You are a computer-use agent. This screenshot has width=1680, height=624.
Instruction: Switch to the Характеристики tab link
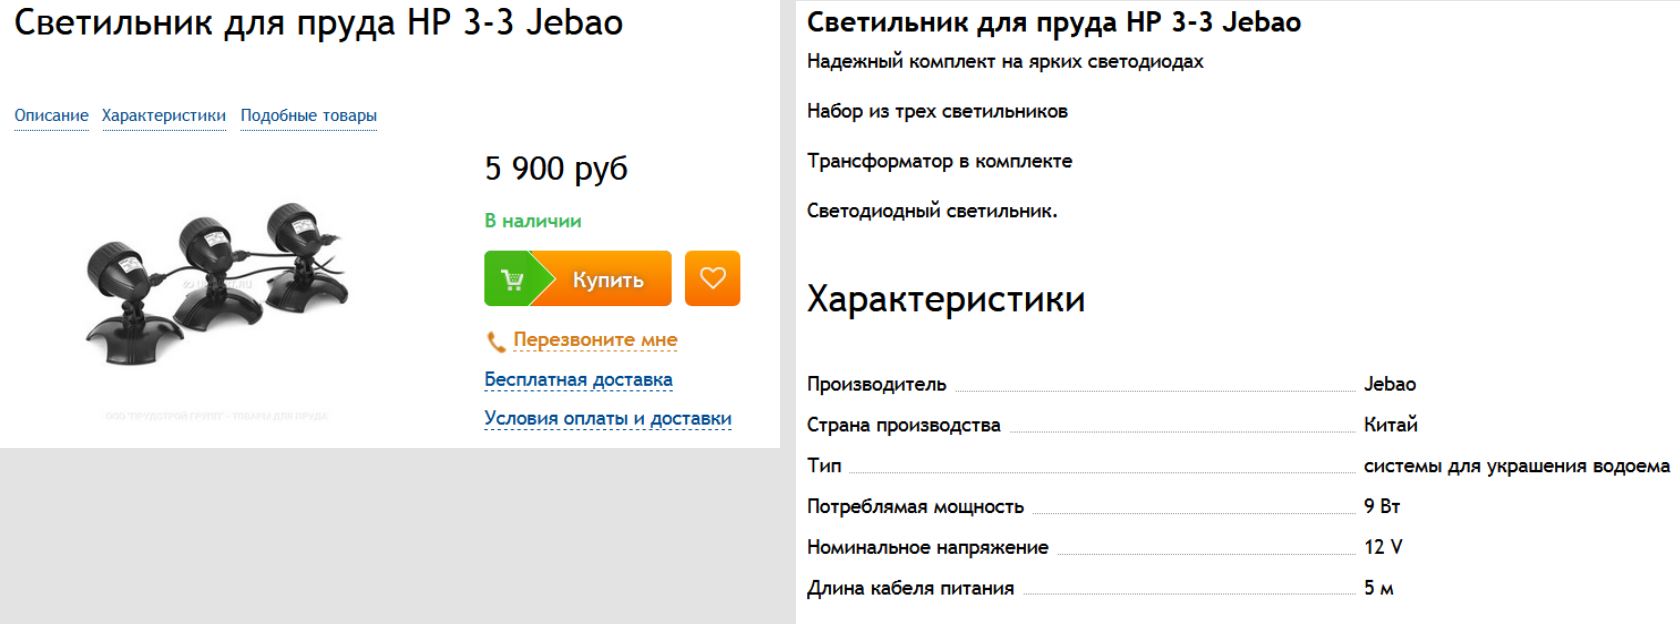164,116
